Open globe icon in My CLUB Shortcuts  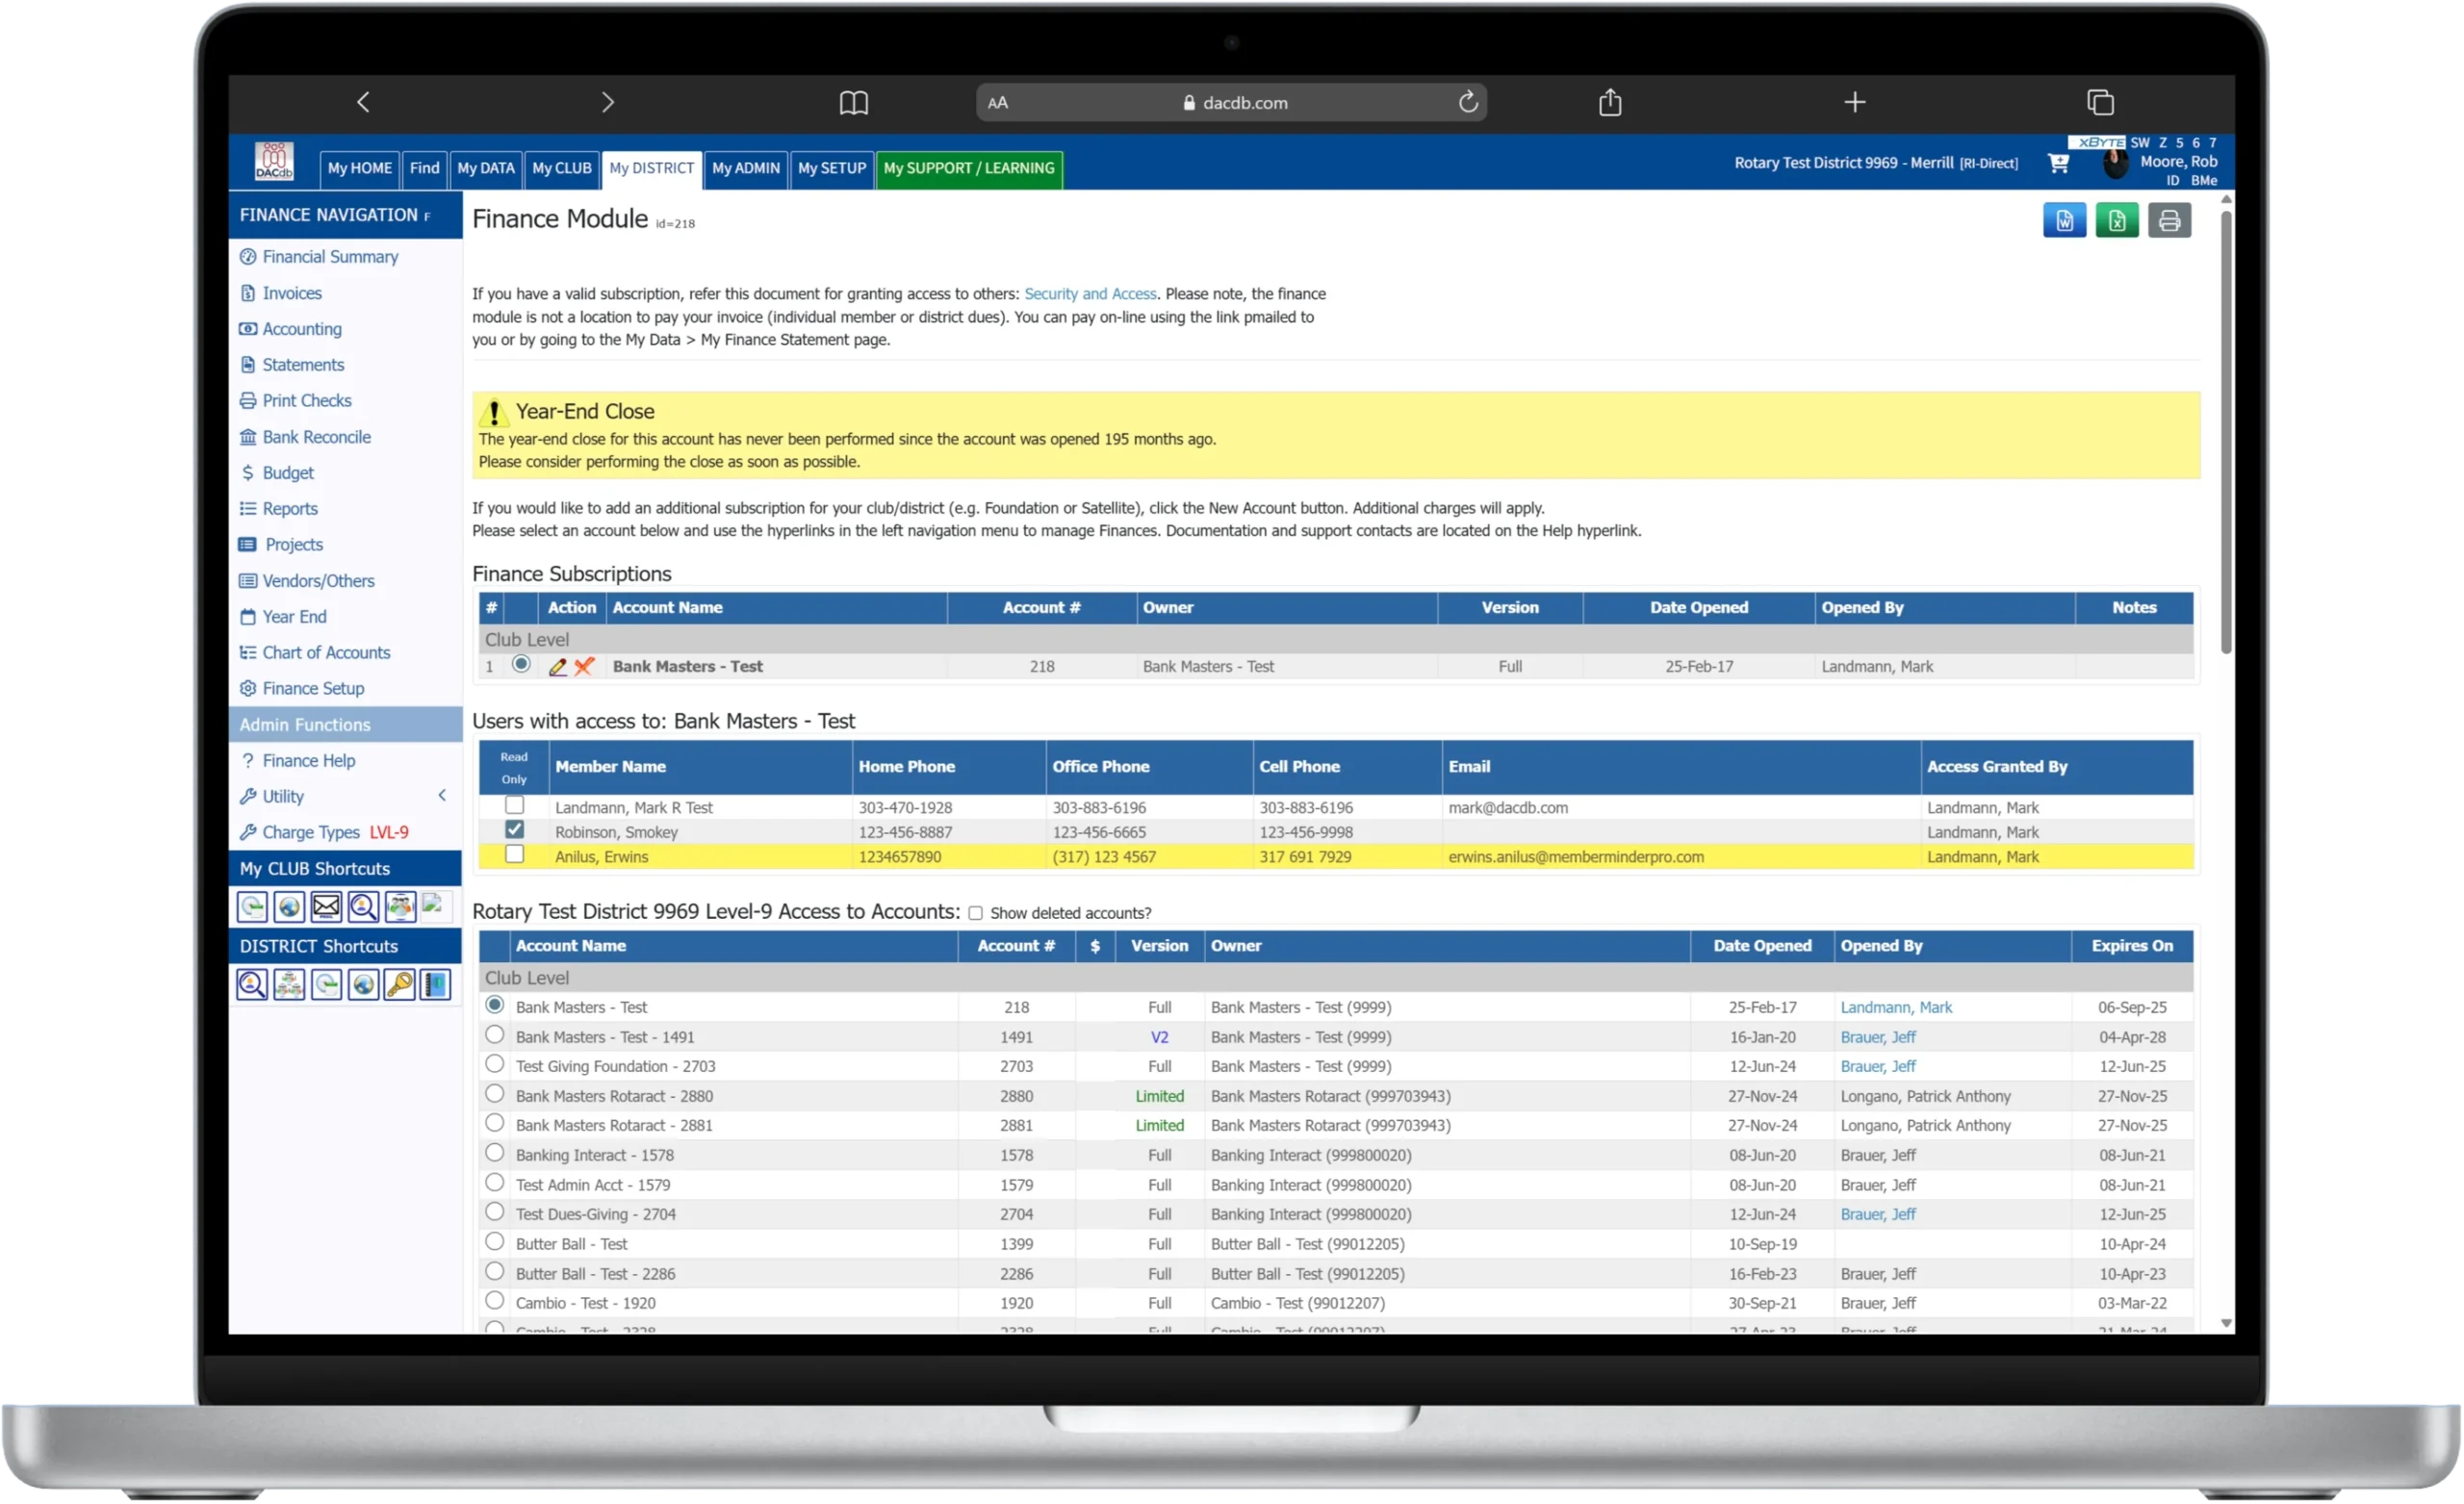[x=289, y=907]
